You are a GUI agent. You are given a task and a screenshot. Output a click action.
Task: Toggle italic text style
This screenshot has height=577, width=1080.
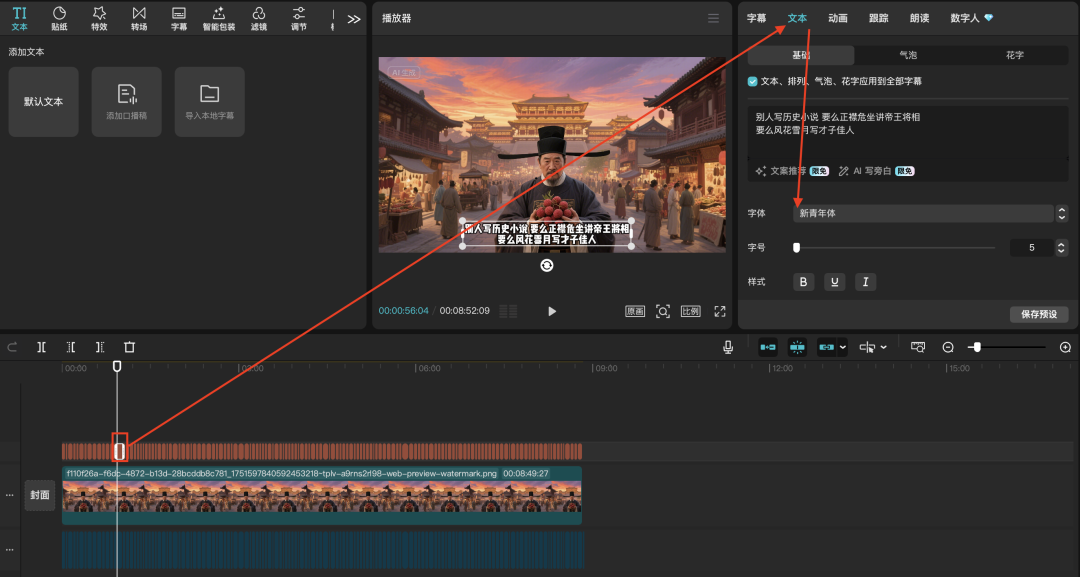tap(865, 282)
